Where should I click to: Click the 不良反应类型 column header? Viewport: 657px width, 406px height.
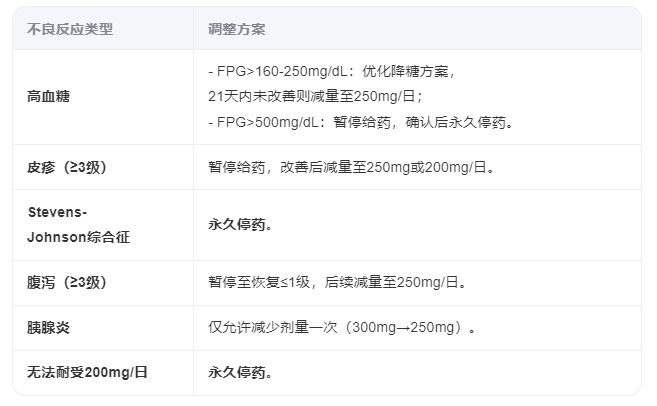point(70,29)
